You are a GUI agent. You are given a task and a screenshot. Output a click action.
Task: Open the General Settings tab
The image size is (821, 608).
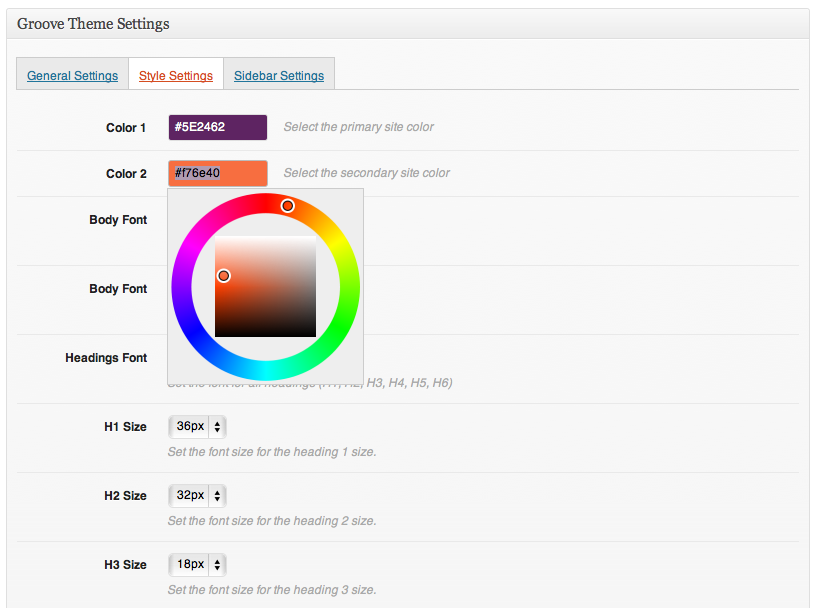pos(72,75)
